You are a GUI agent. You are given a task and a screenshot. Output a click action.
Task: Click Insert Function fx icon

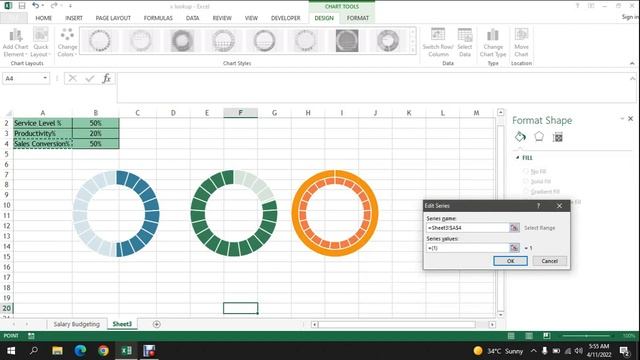[107, 78]
